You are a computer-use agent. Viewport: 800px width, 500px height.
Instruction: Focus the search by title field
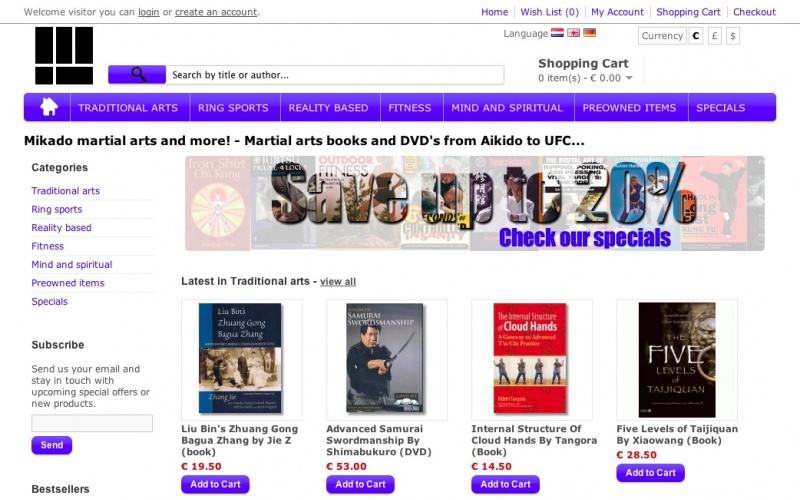click(335, 75)
